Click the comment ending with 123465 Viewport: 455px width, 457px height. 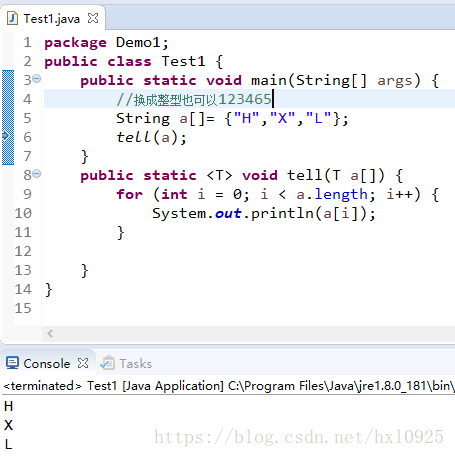194,99
